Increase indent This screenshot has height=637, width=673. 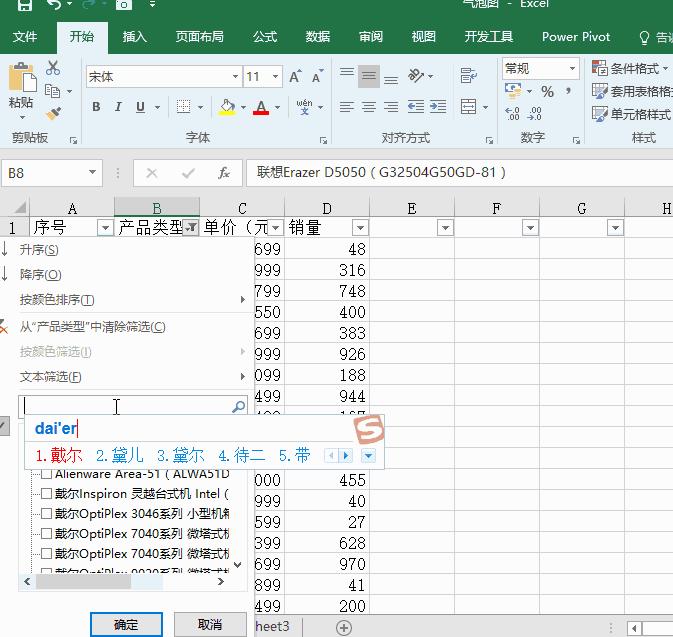tap(438, 106)
